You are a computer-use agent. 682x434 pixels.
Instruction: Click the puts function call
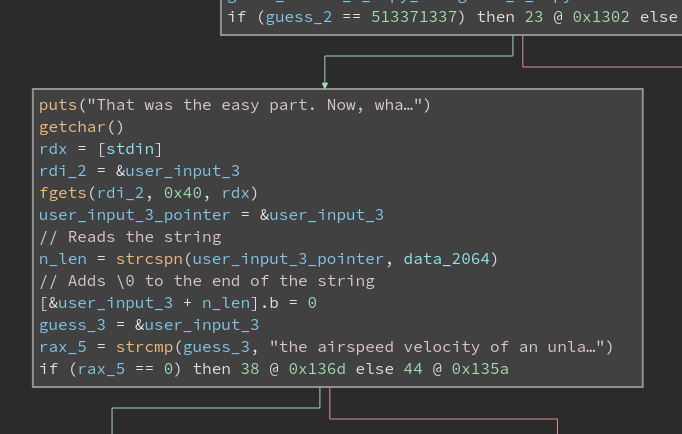58,105
